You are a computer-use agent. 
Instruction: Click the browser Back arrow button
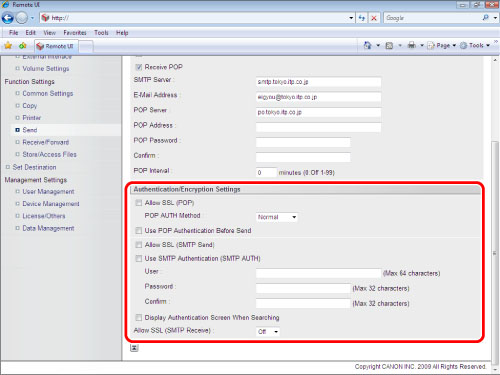point(8,18)
